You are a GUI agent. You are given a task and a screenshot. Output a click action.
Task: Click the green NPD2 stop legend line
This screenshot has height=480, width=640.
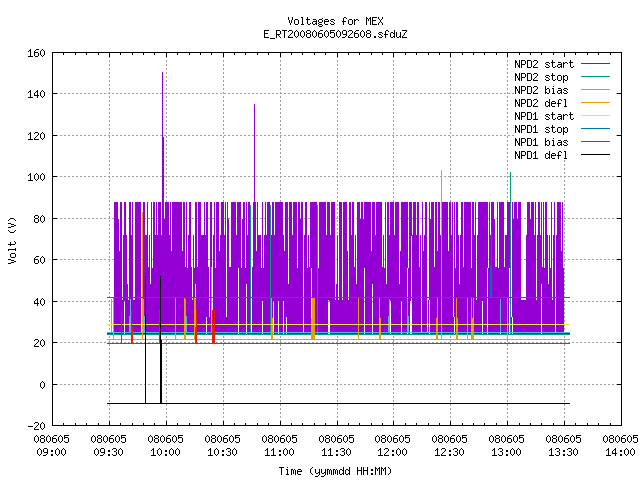pos(595,76)
